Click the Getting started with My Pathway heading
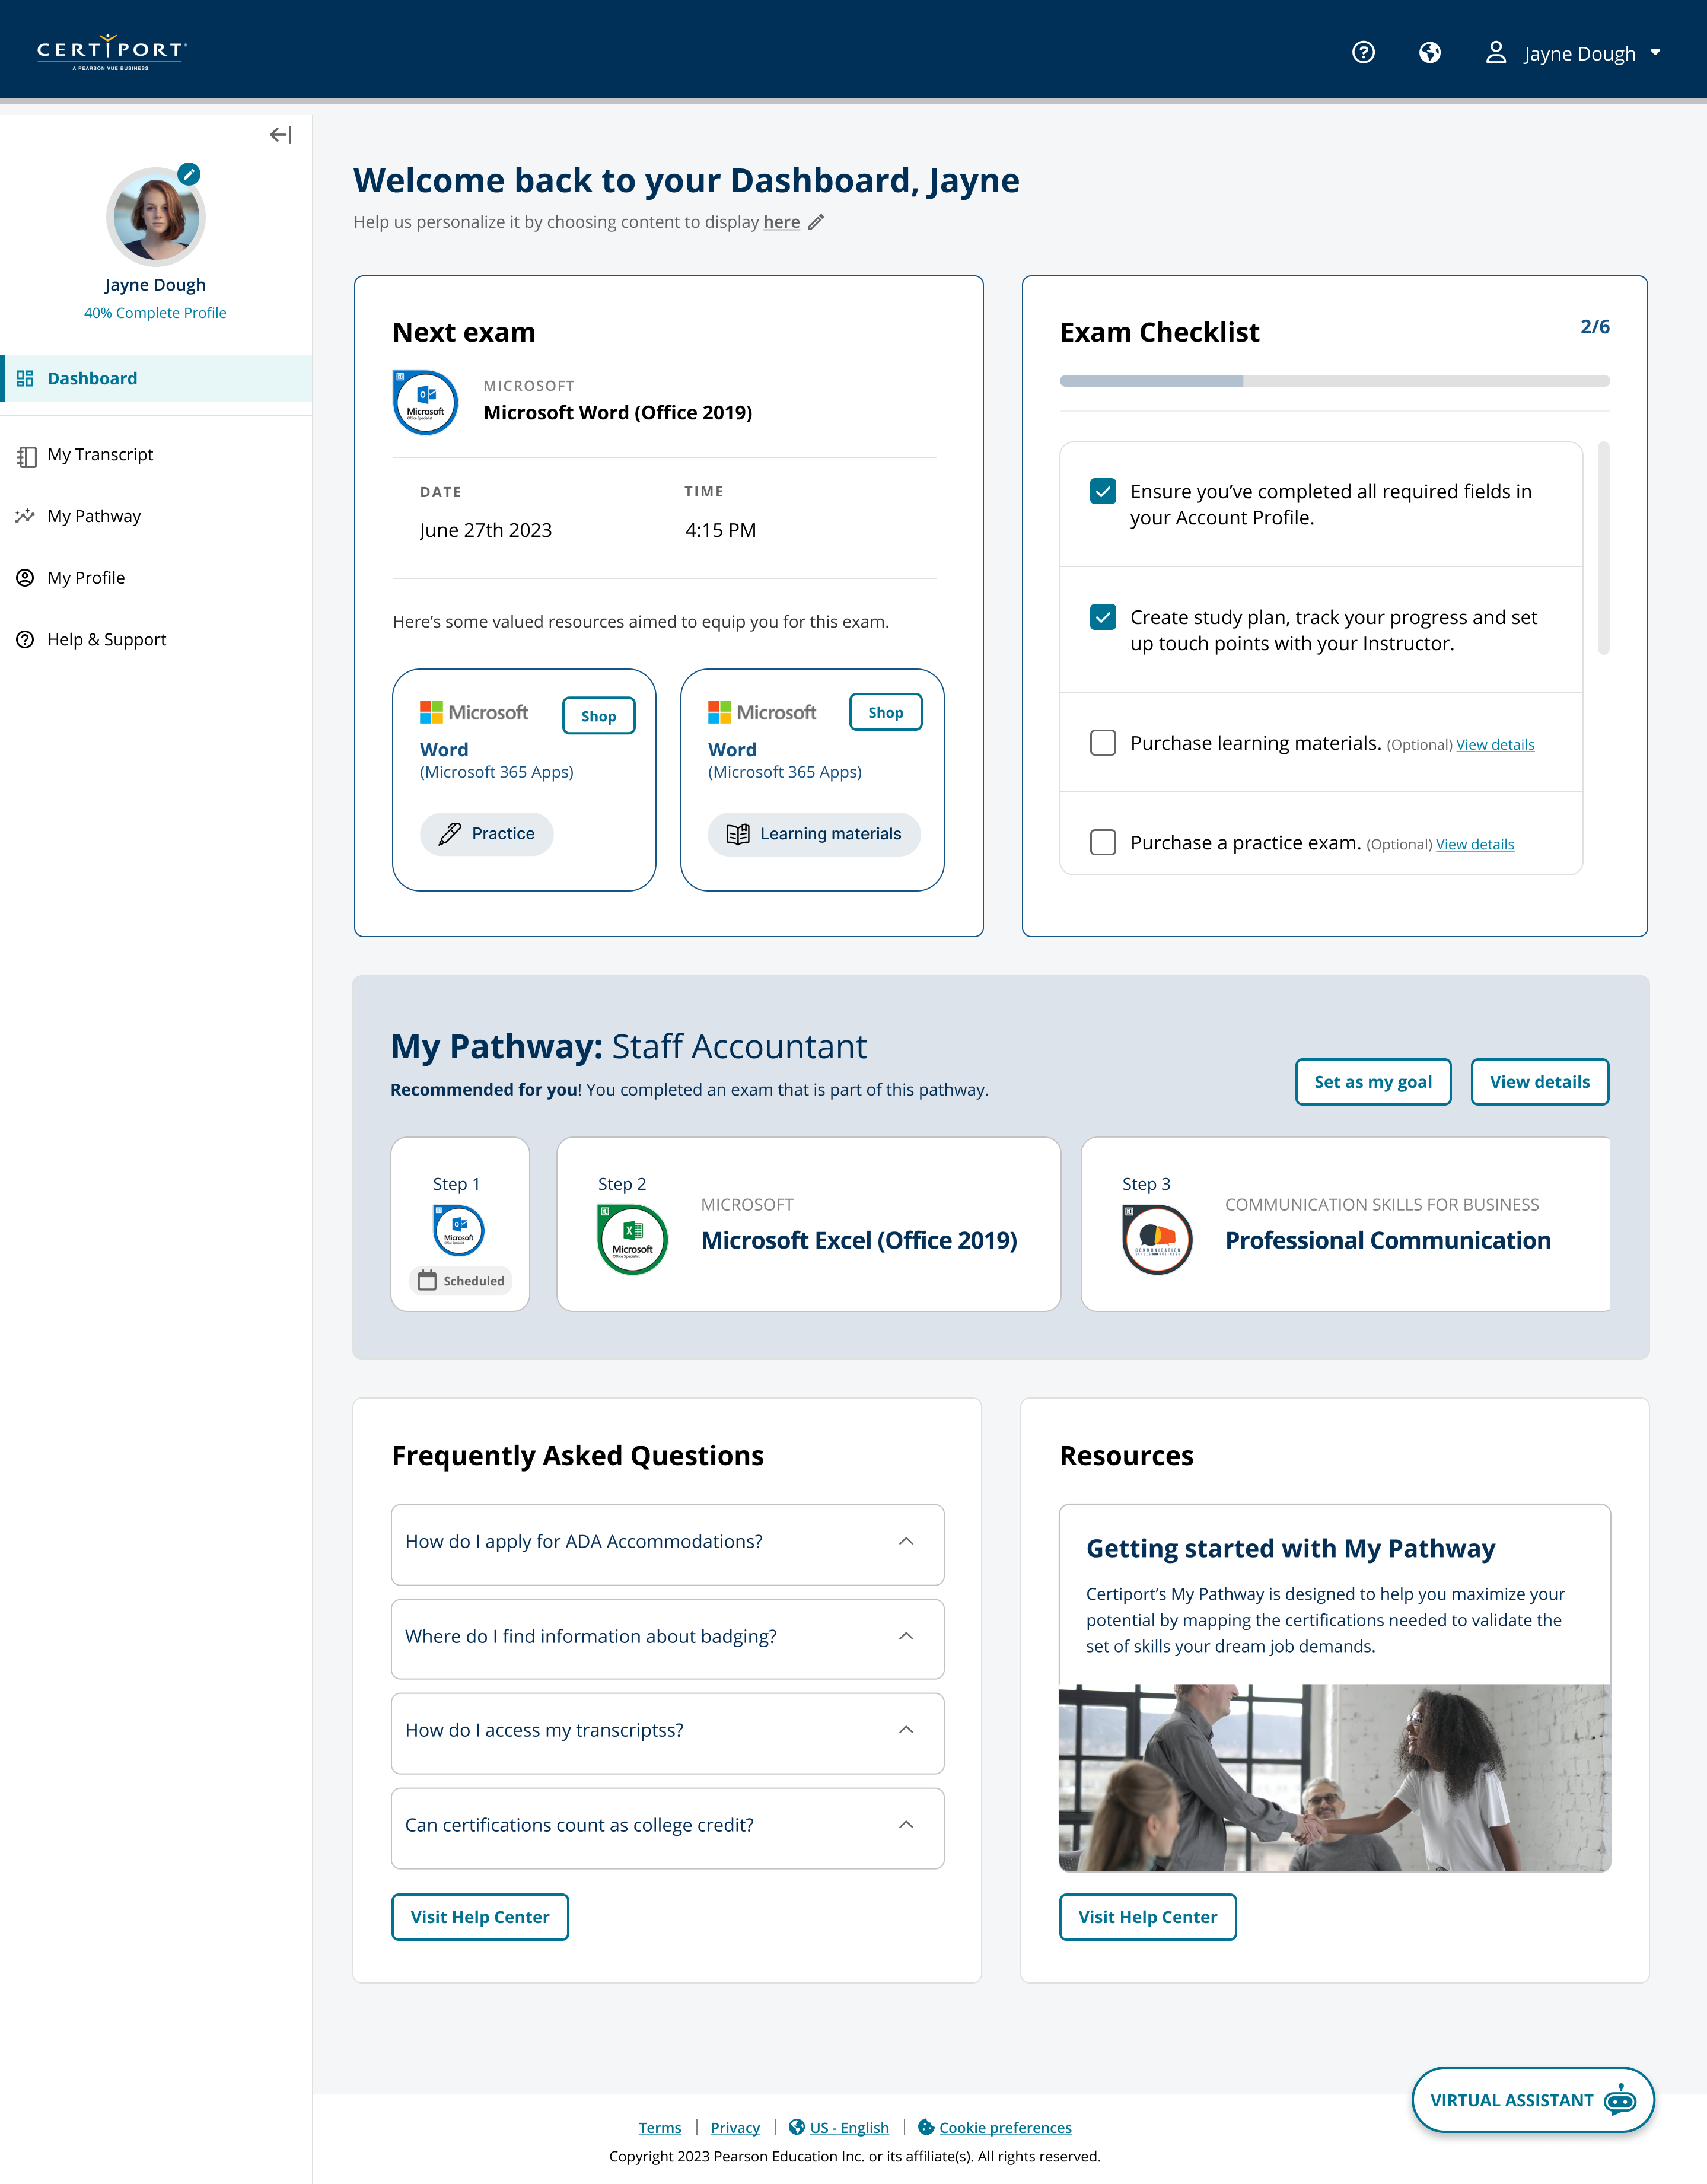 pos(1290,1549)
